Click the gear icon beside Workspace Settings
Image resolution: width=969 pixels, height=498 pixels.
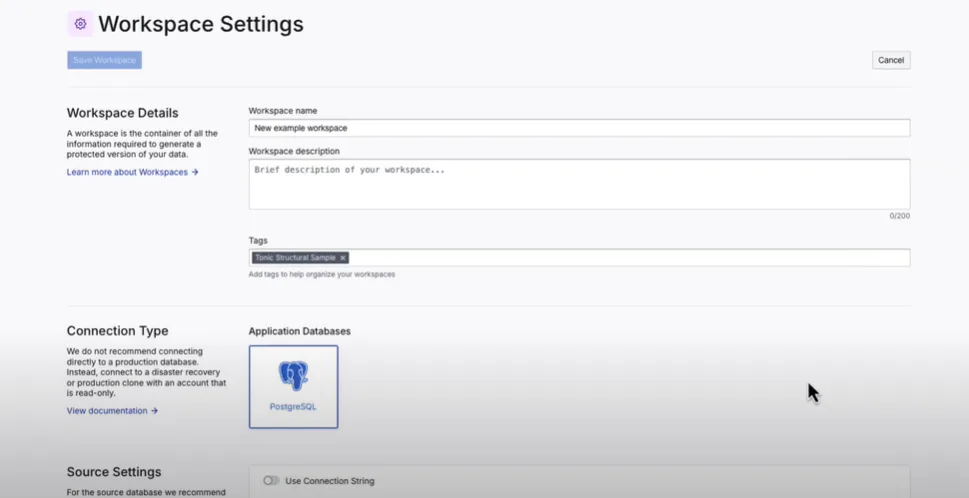pos(80,24)
